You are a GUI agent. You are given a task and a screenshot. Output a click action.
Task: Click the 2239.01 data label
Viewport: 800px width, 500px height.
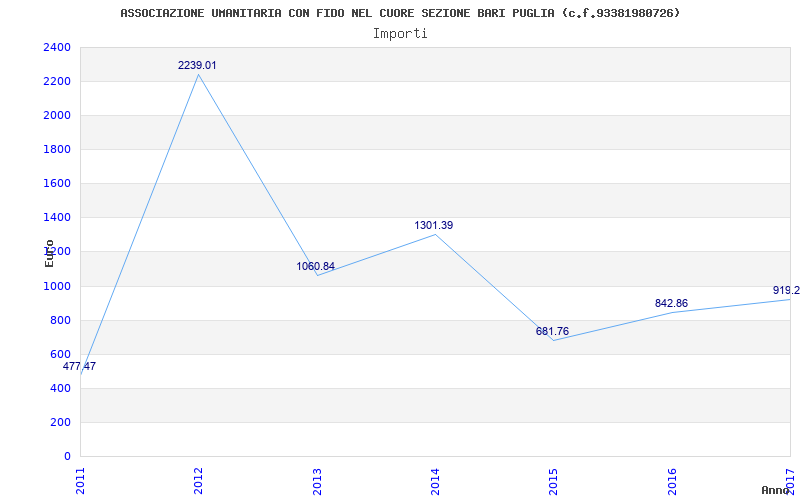pyautogui.click(x=197, y=65)
